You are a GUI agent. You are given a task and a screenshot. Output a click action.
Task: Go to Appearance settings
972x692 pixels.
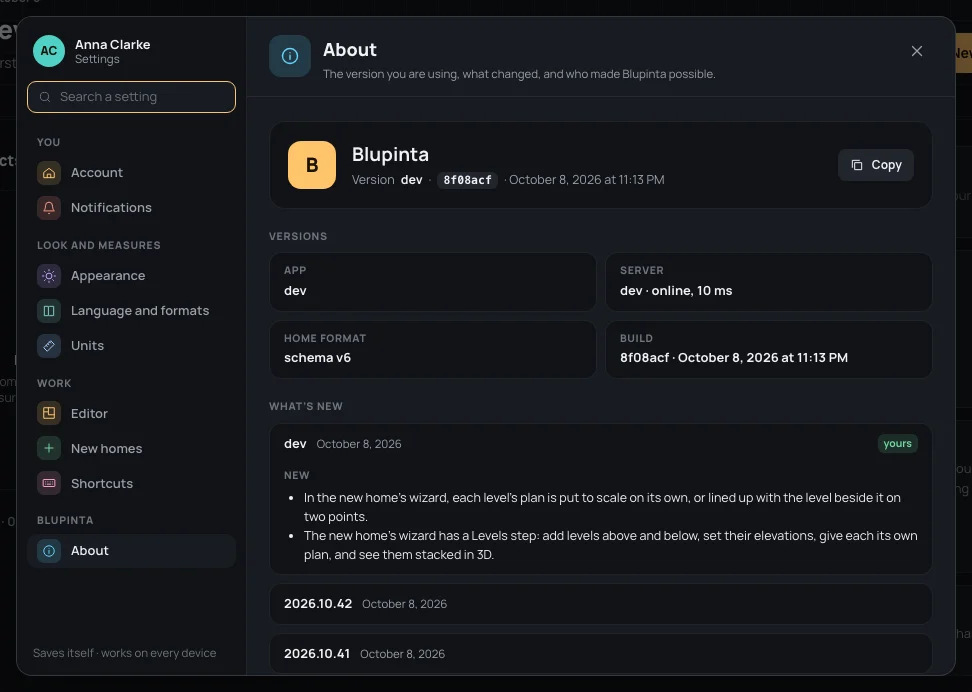click(x=131, y=276)
